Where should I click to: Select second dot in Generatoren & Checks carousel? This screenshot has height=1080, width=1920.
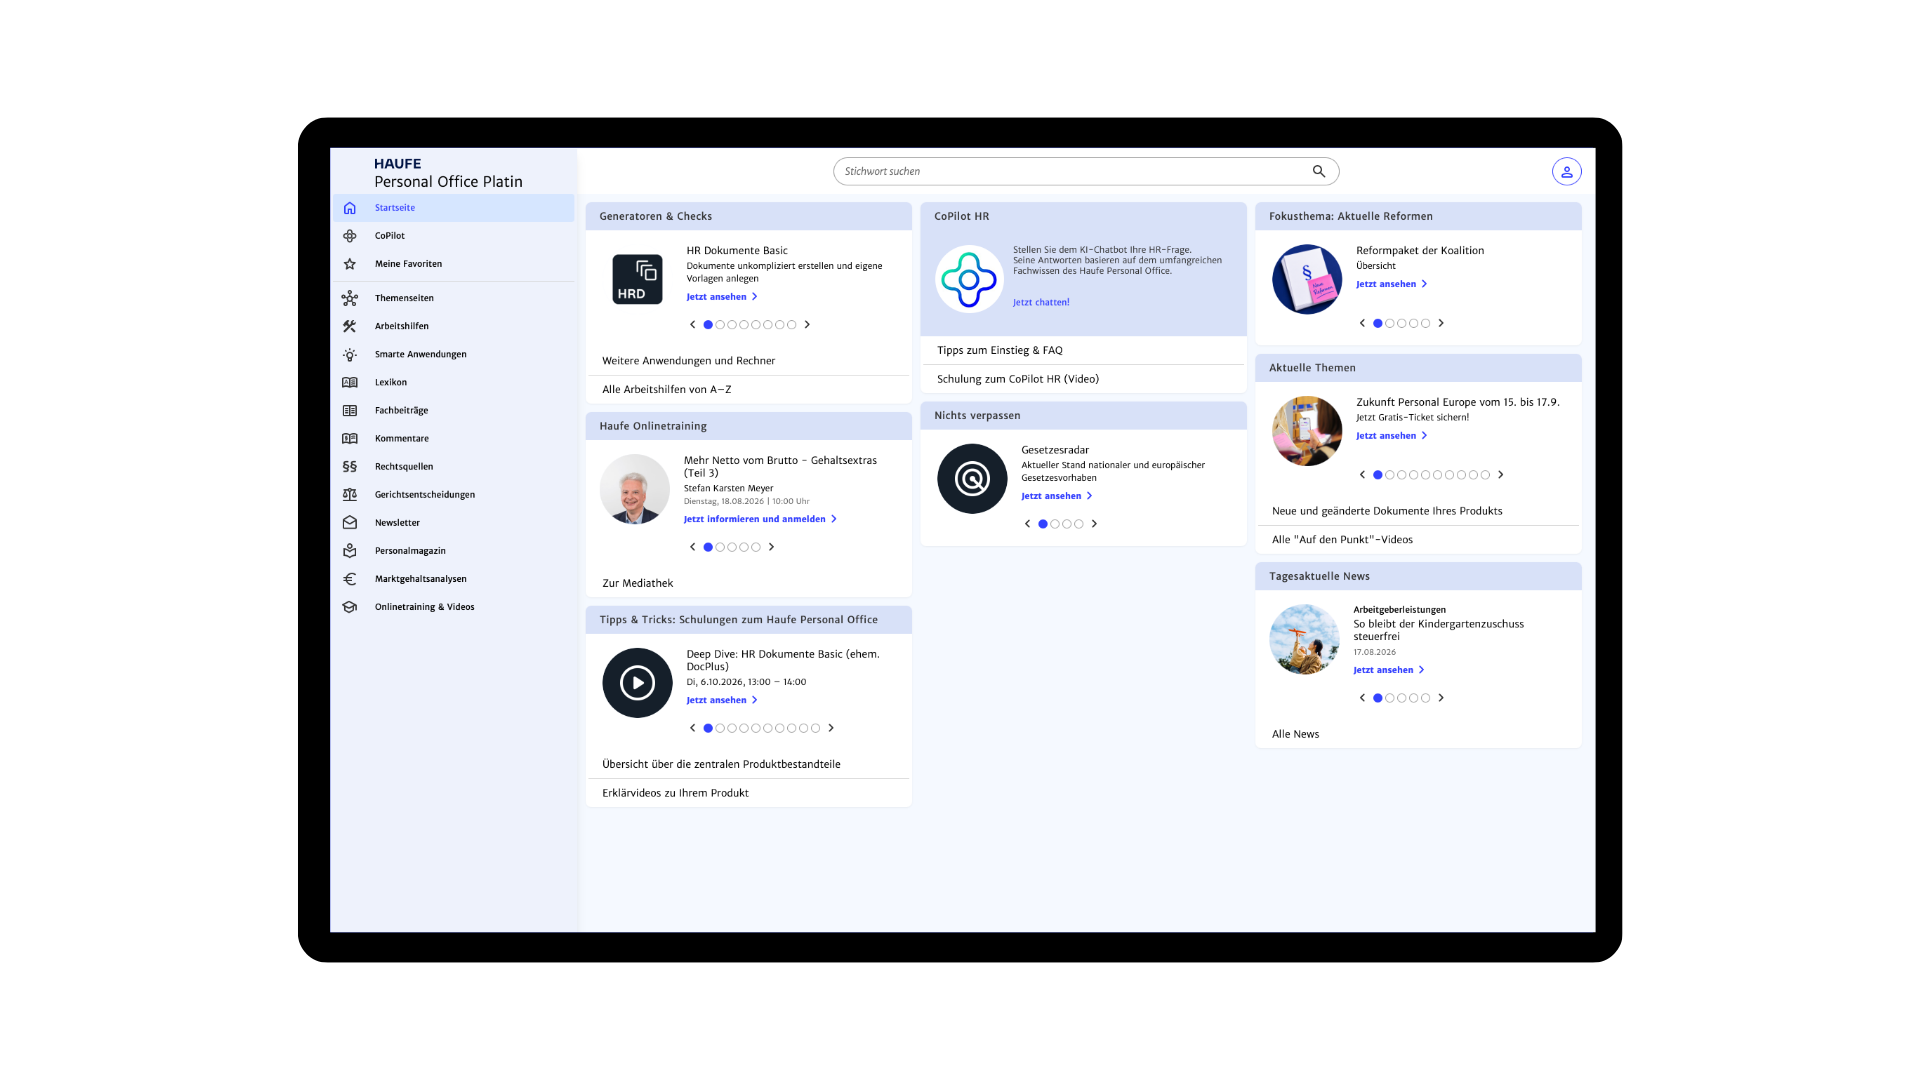(720, 325)
